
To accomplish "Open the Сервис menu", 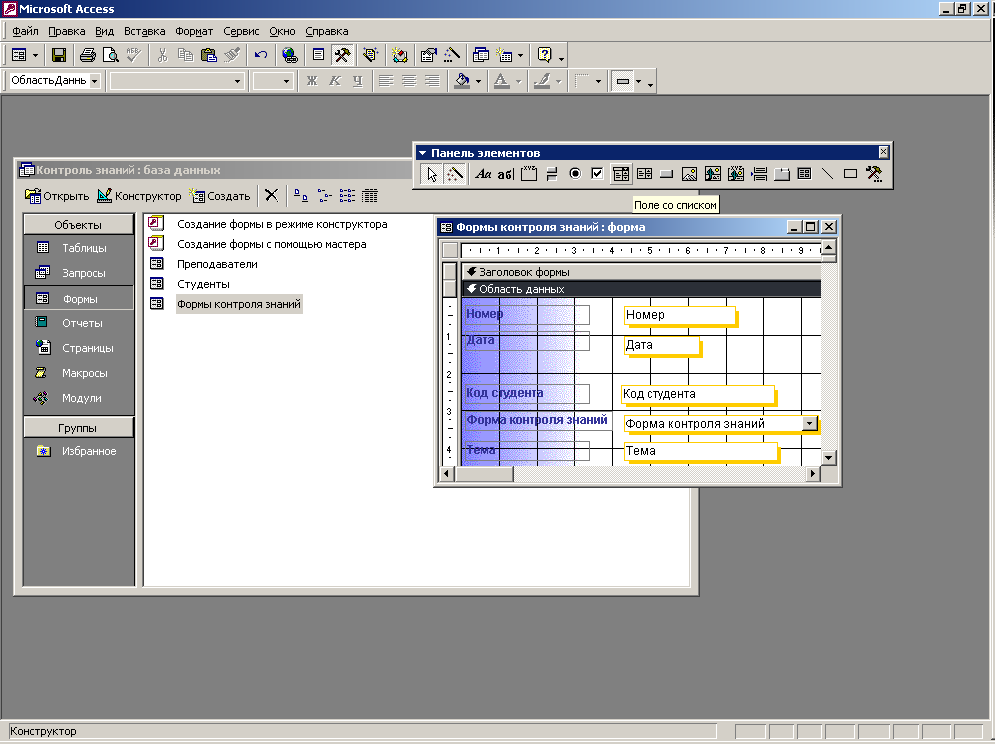I will [x=241, y=31].
